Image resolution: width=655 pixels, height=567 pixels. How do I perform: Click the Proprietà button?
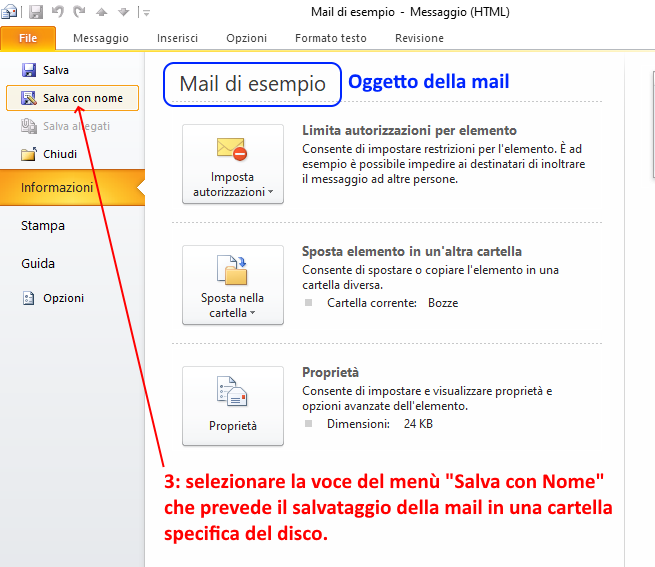233,406
